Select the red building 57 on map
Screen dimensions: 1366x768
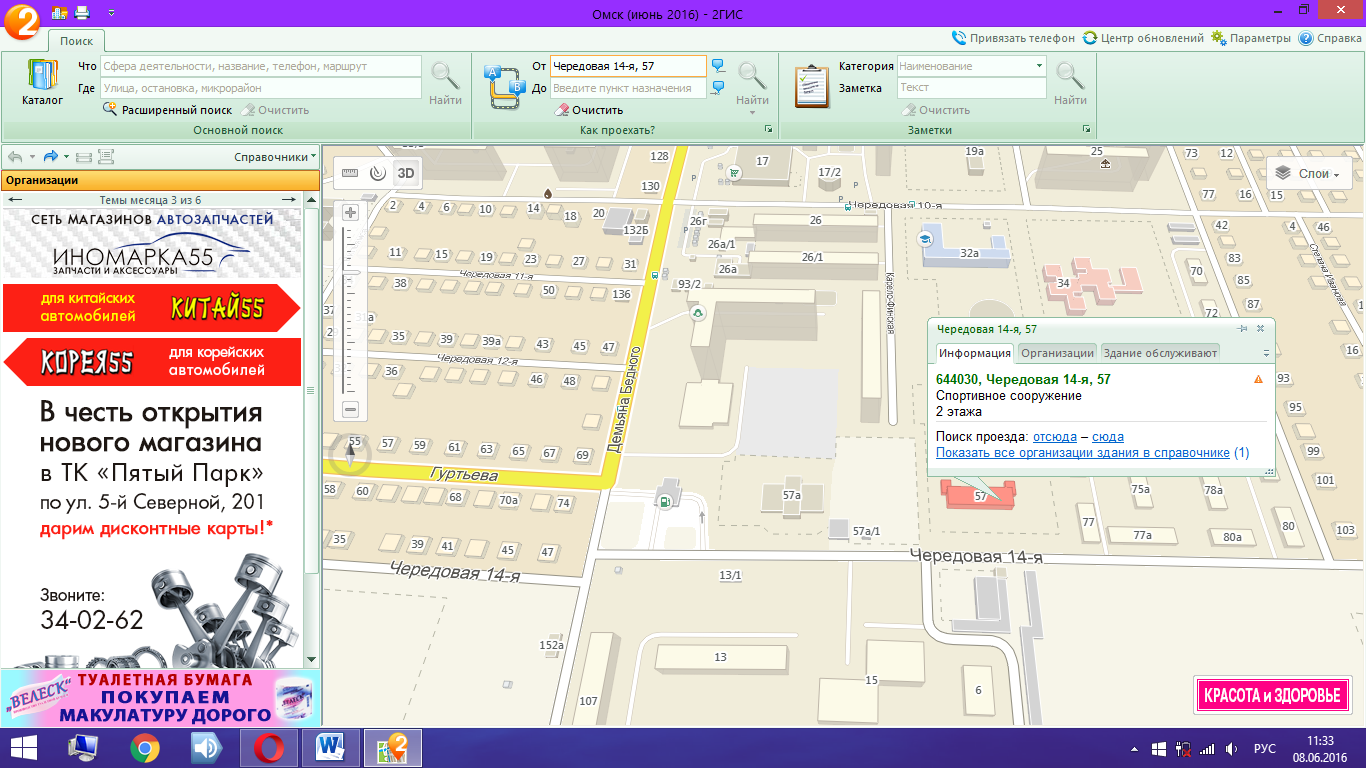981,495
